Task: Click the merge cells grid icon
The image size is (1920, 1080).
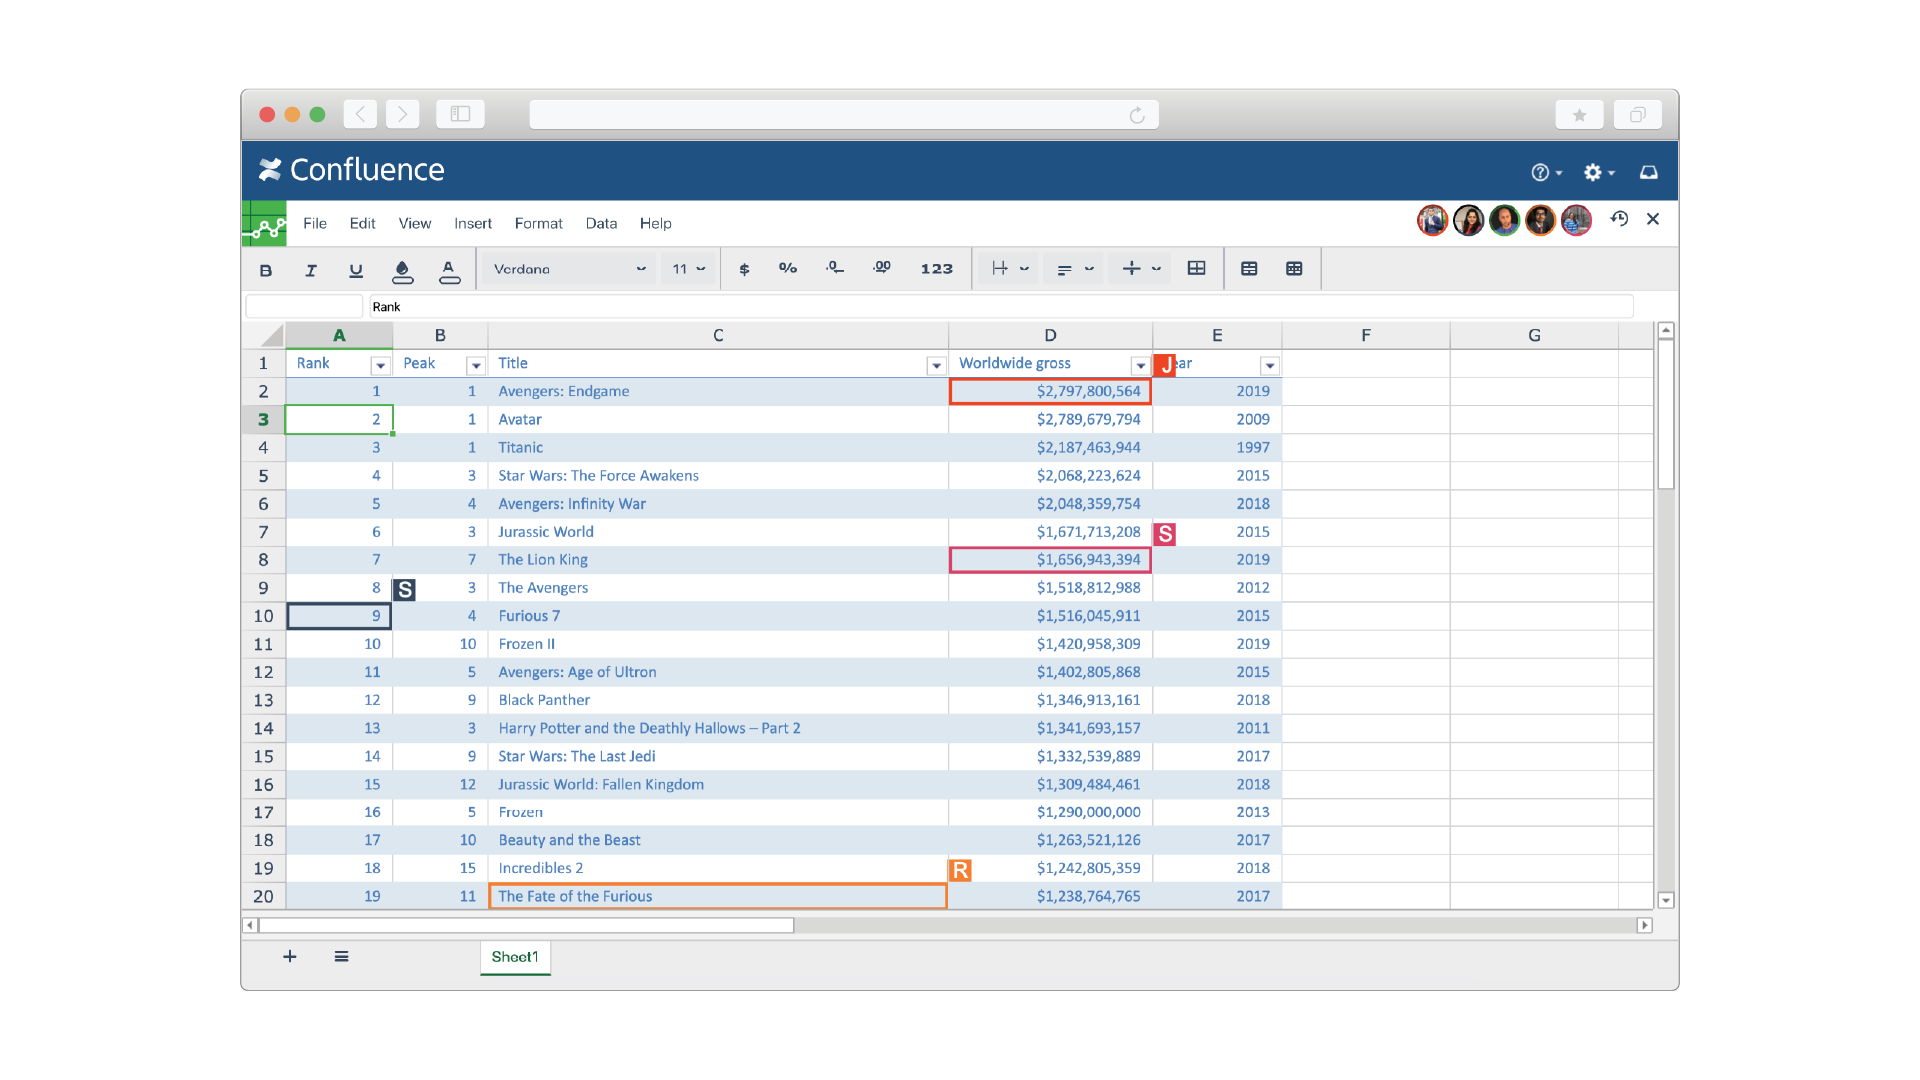Action: tap(1196, 268)
